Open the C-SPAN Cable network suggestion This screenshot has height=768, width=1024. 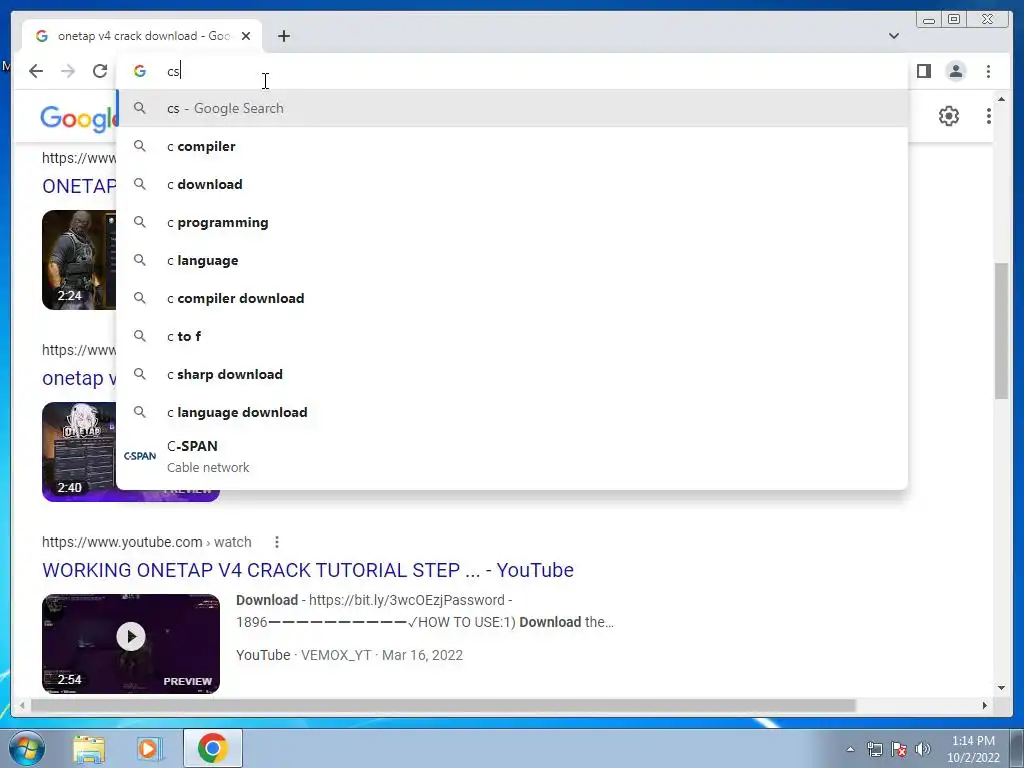[512, 456]
